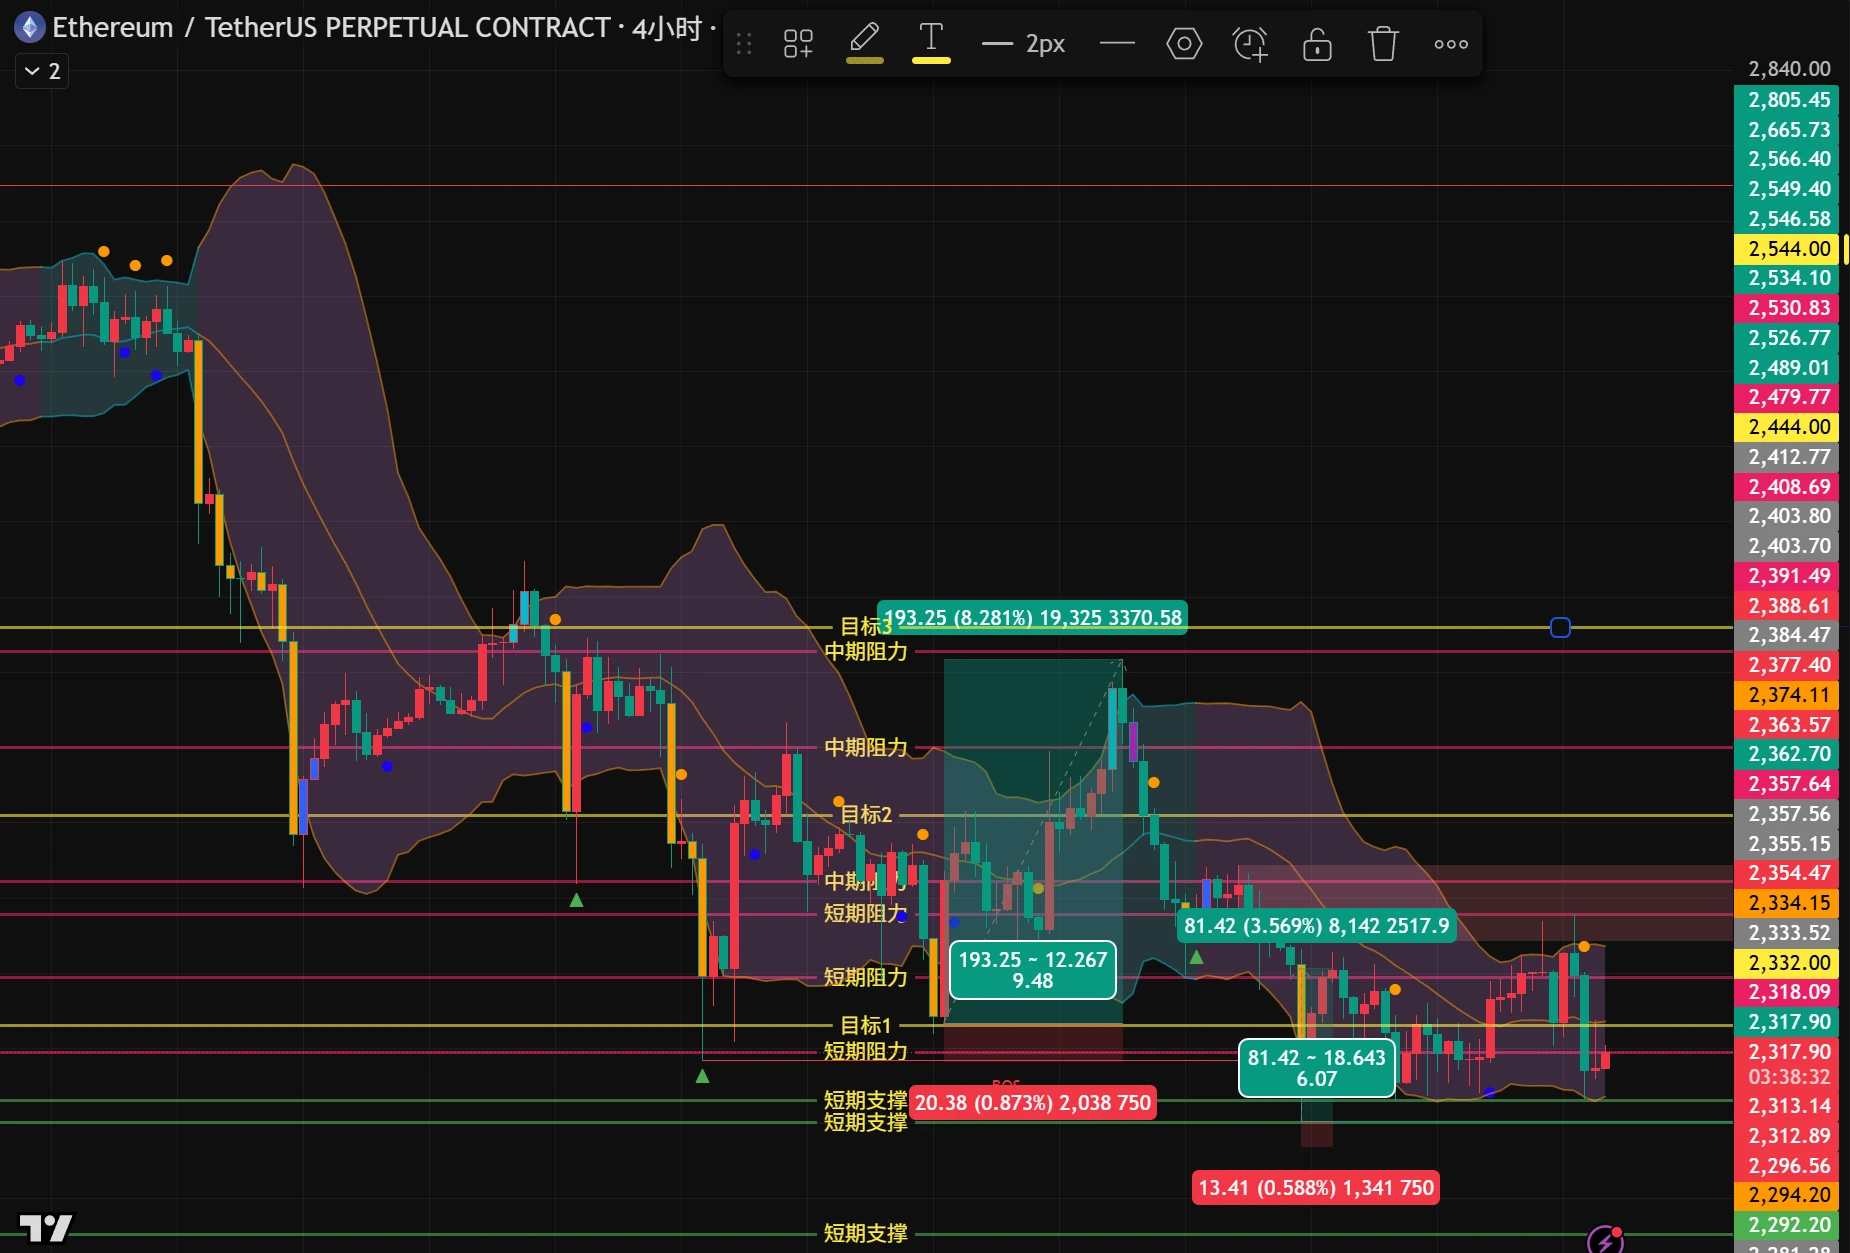Click the text color T icon

coord(931,42)
